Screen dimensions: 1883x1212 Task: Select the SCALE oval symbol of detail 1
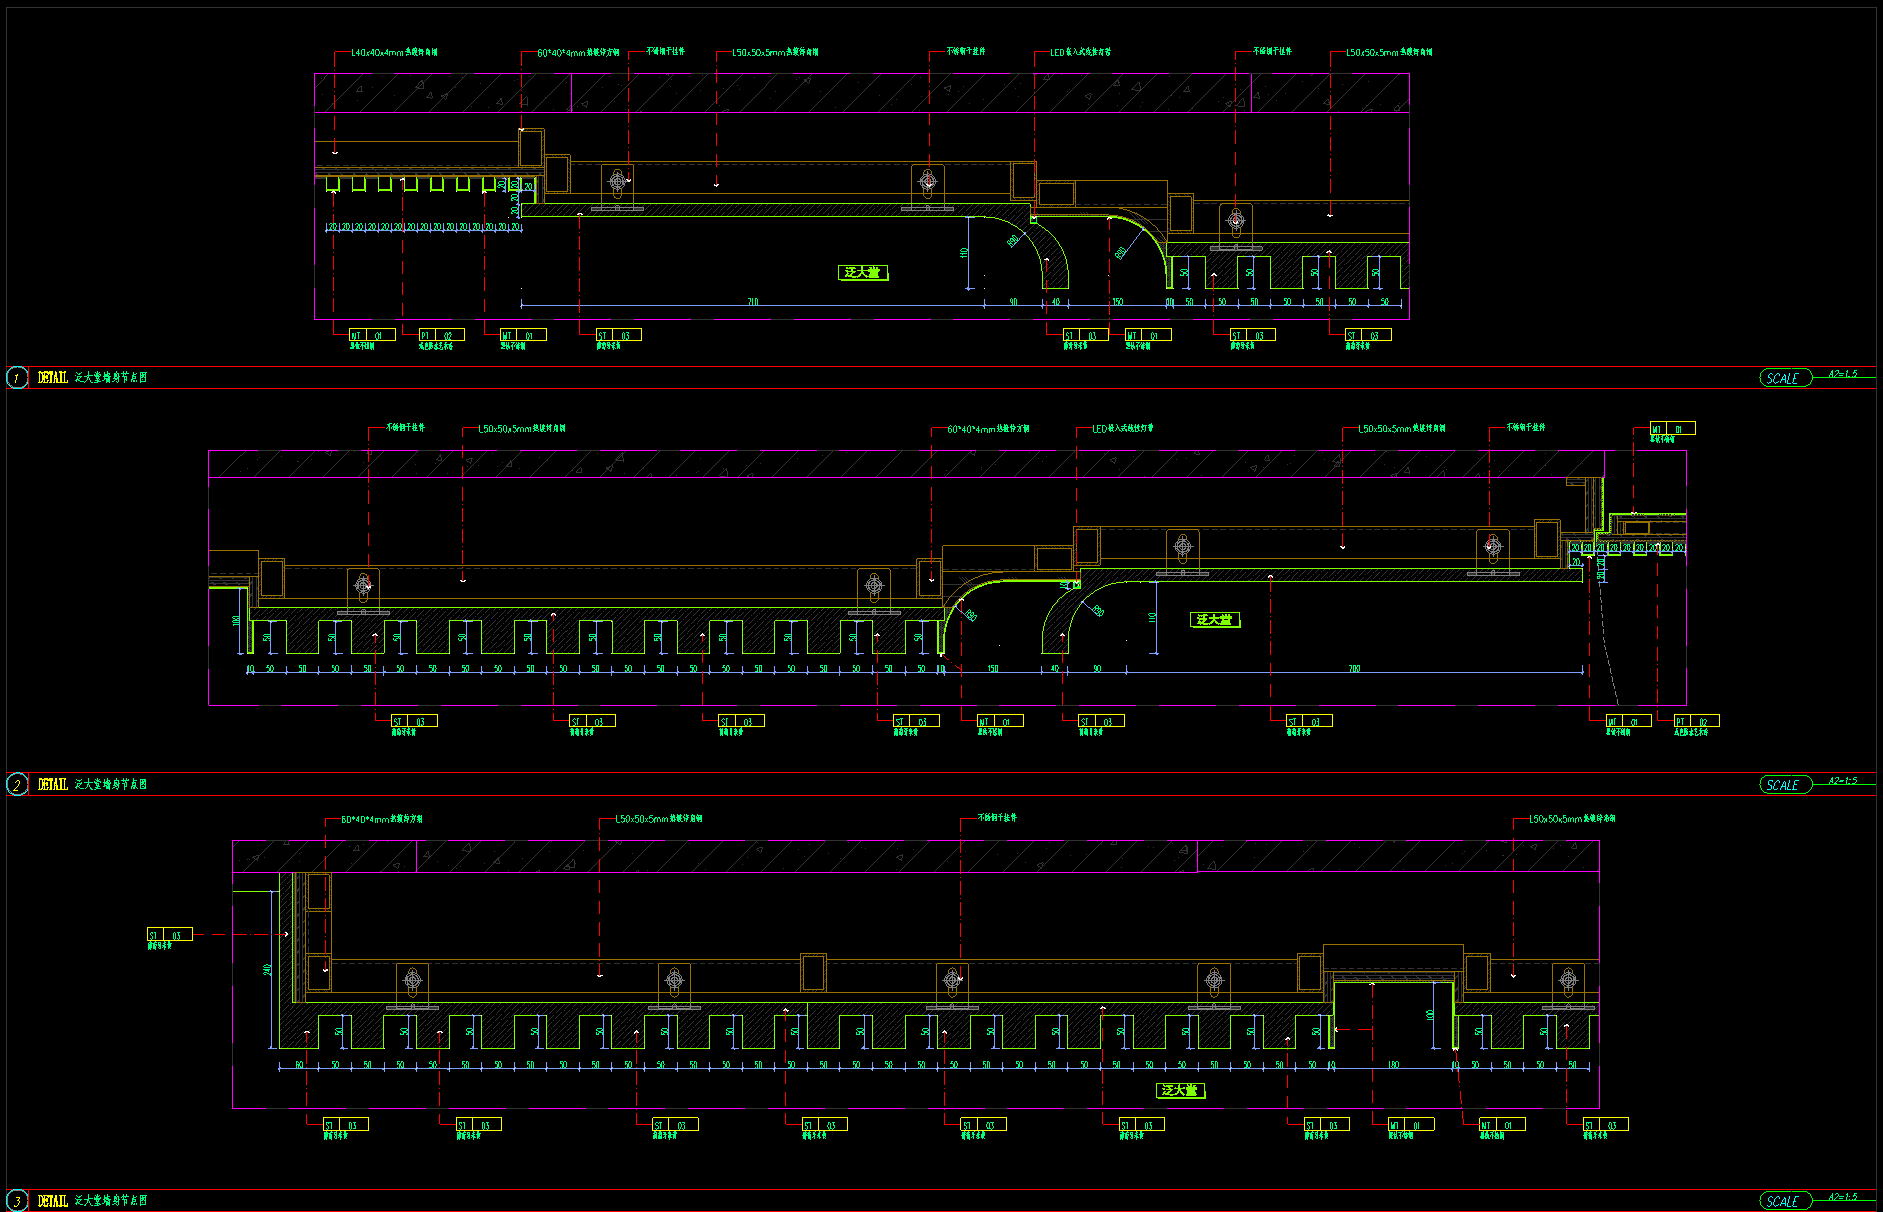1785,378
